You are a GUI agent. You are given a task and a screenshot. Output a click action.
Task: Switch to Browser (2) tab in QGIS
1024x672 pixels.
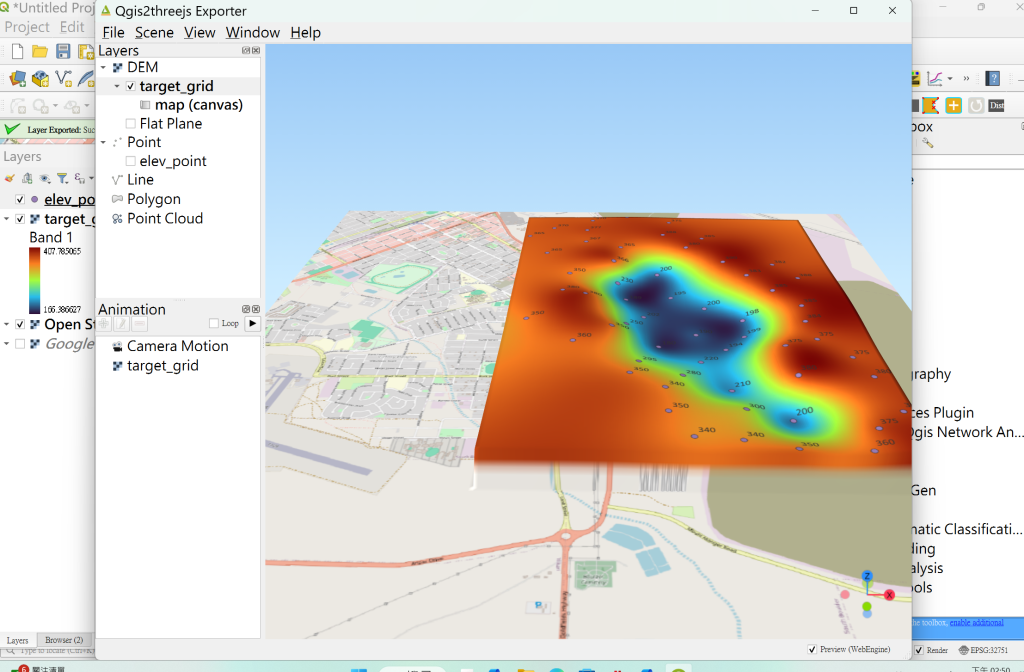(64, 640)
